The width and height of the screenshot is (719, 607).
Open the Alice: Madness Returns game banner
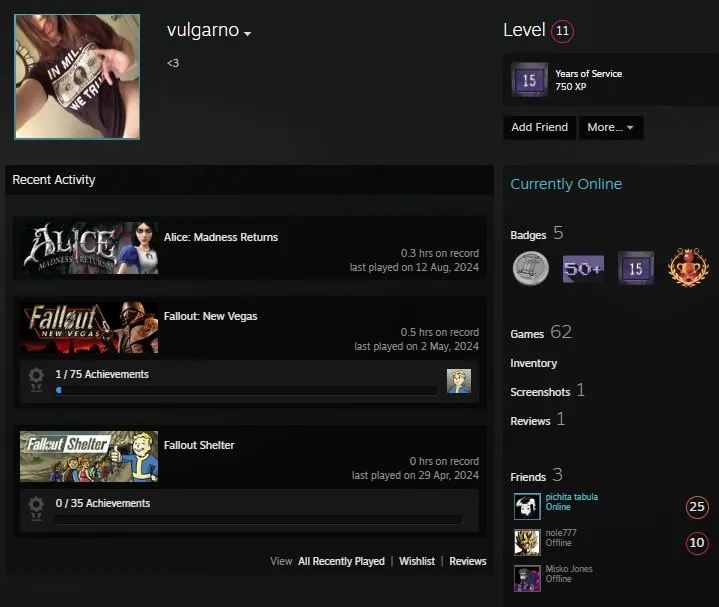pyautogui.click(x=89, y=248)
